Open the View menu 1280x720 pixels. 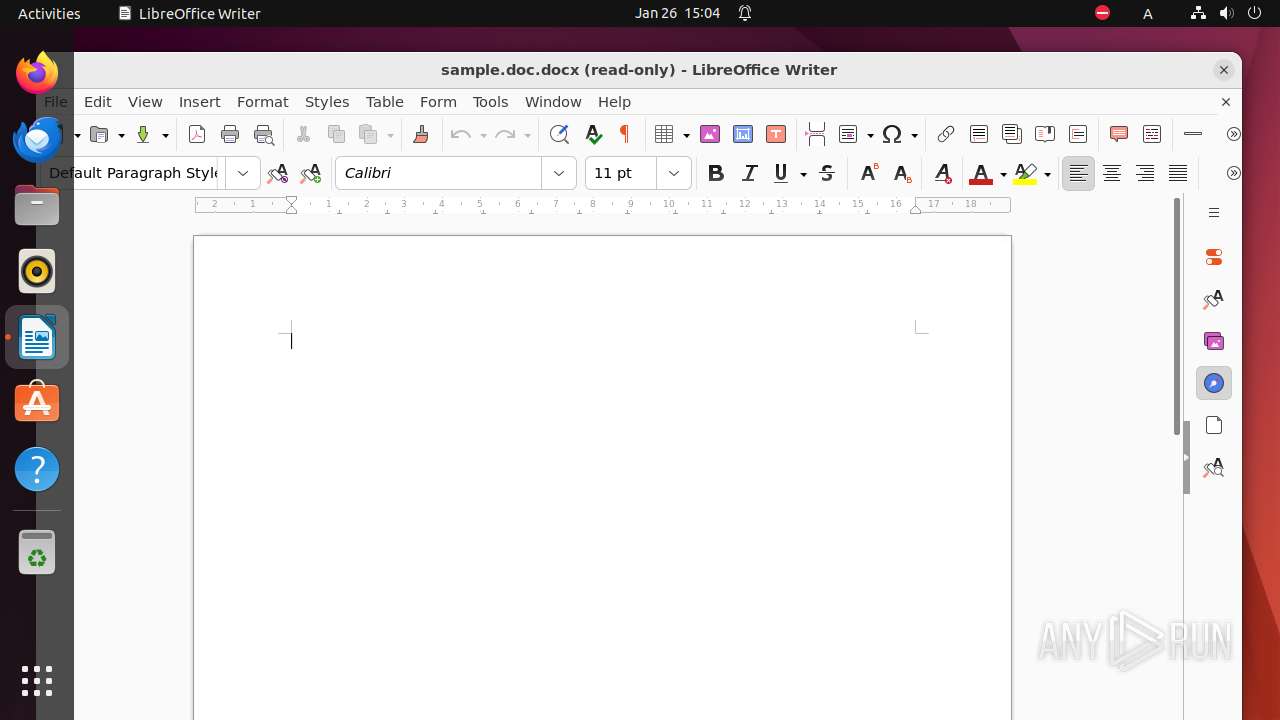tap(145, 102)
